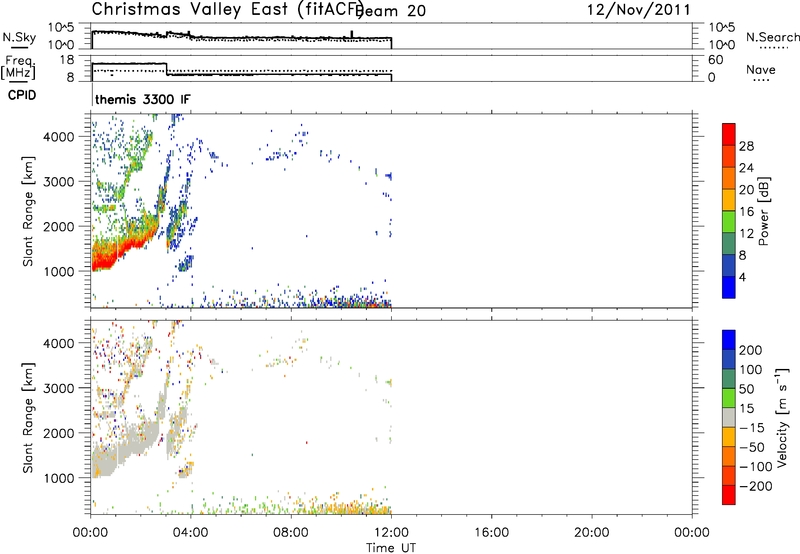
Task: Click the solid frequency line step near 03:00
Action: (167, 69)
